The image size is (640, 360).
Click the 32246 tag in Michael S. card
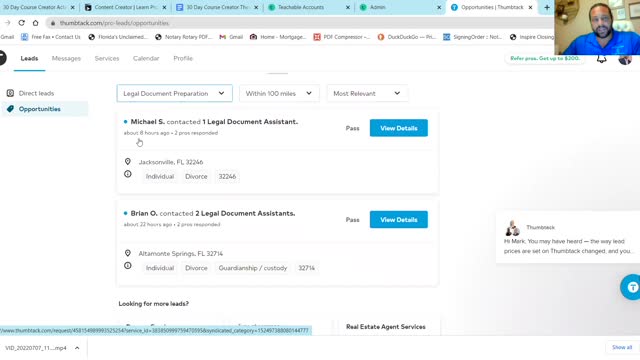pyautogui.click(x=227, y=177)
